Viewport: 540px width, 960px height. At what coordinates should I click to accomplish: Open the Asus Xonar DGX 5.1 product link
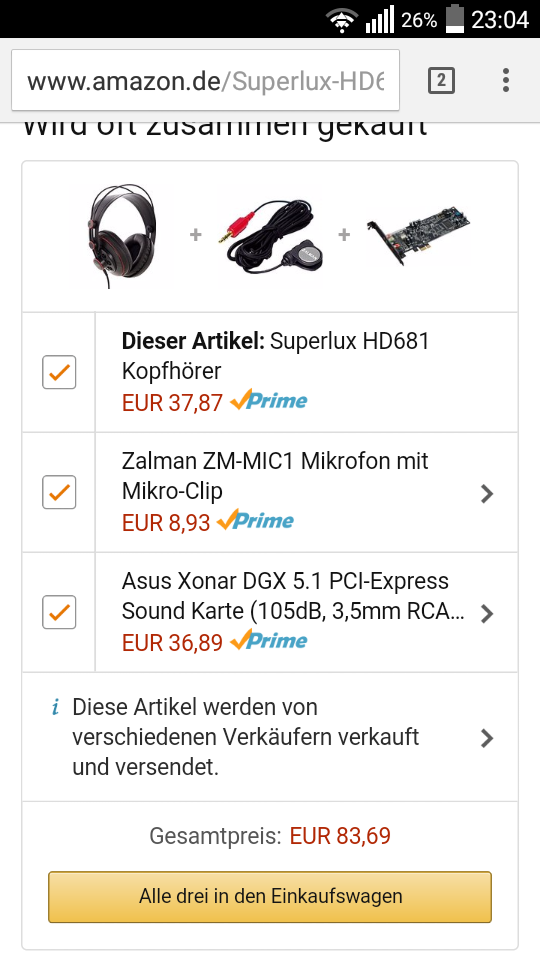pyautogui.click(x=293, y=596)
